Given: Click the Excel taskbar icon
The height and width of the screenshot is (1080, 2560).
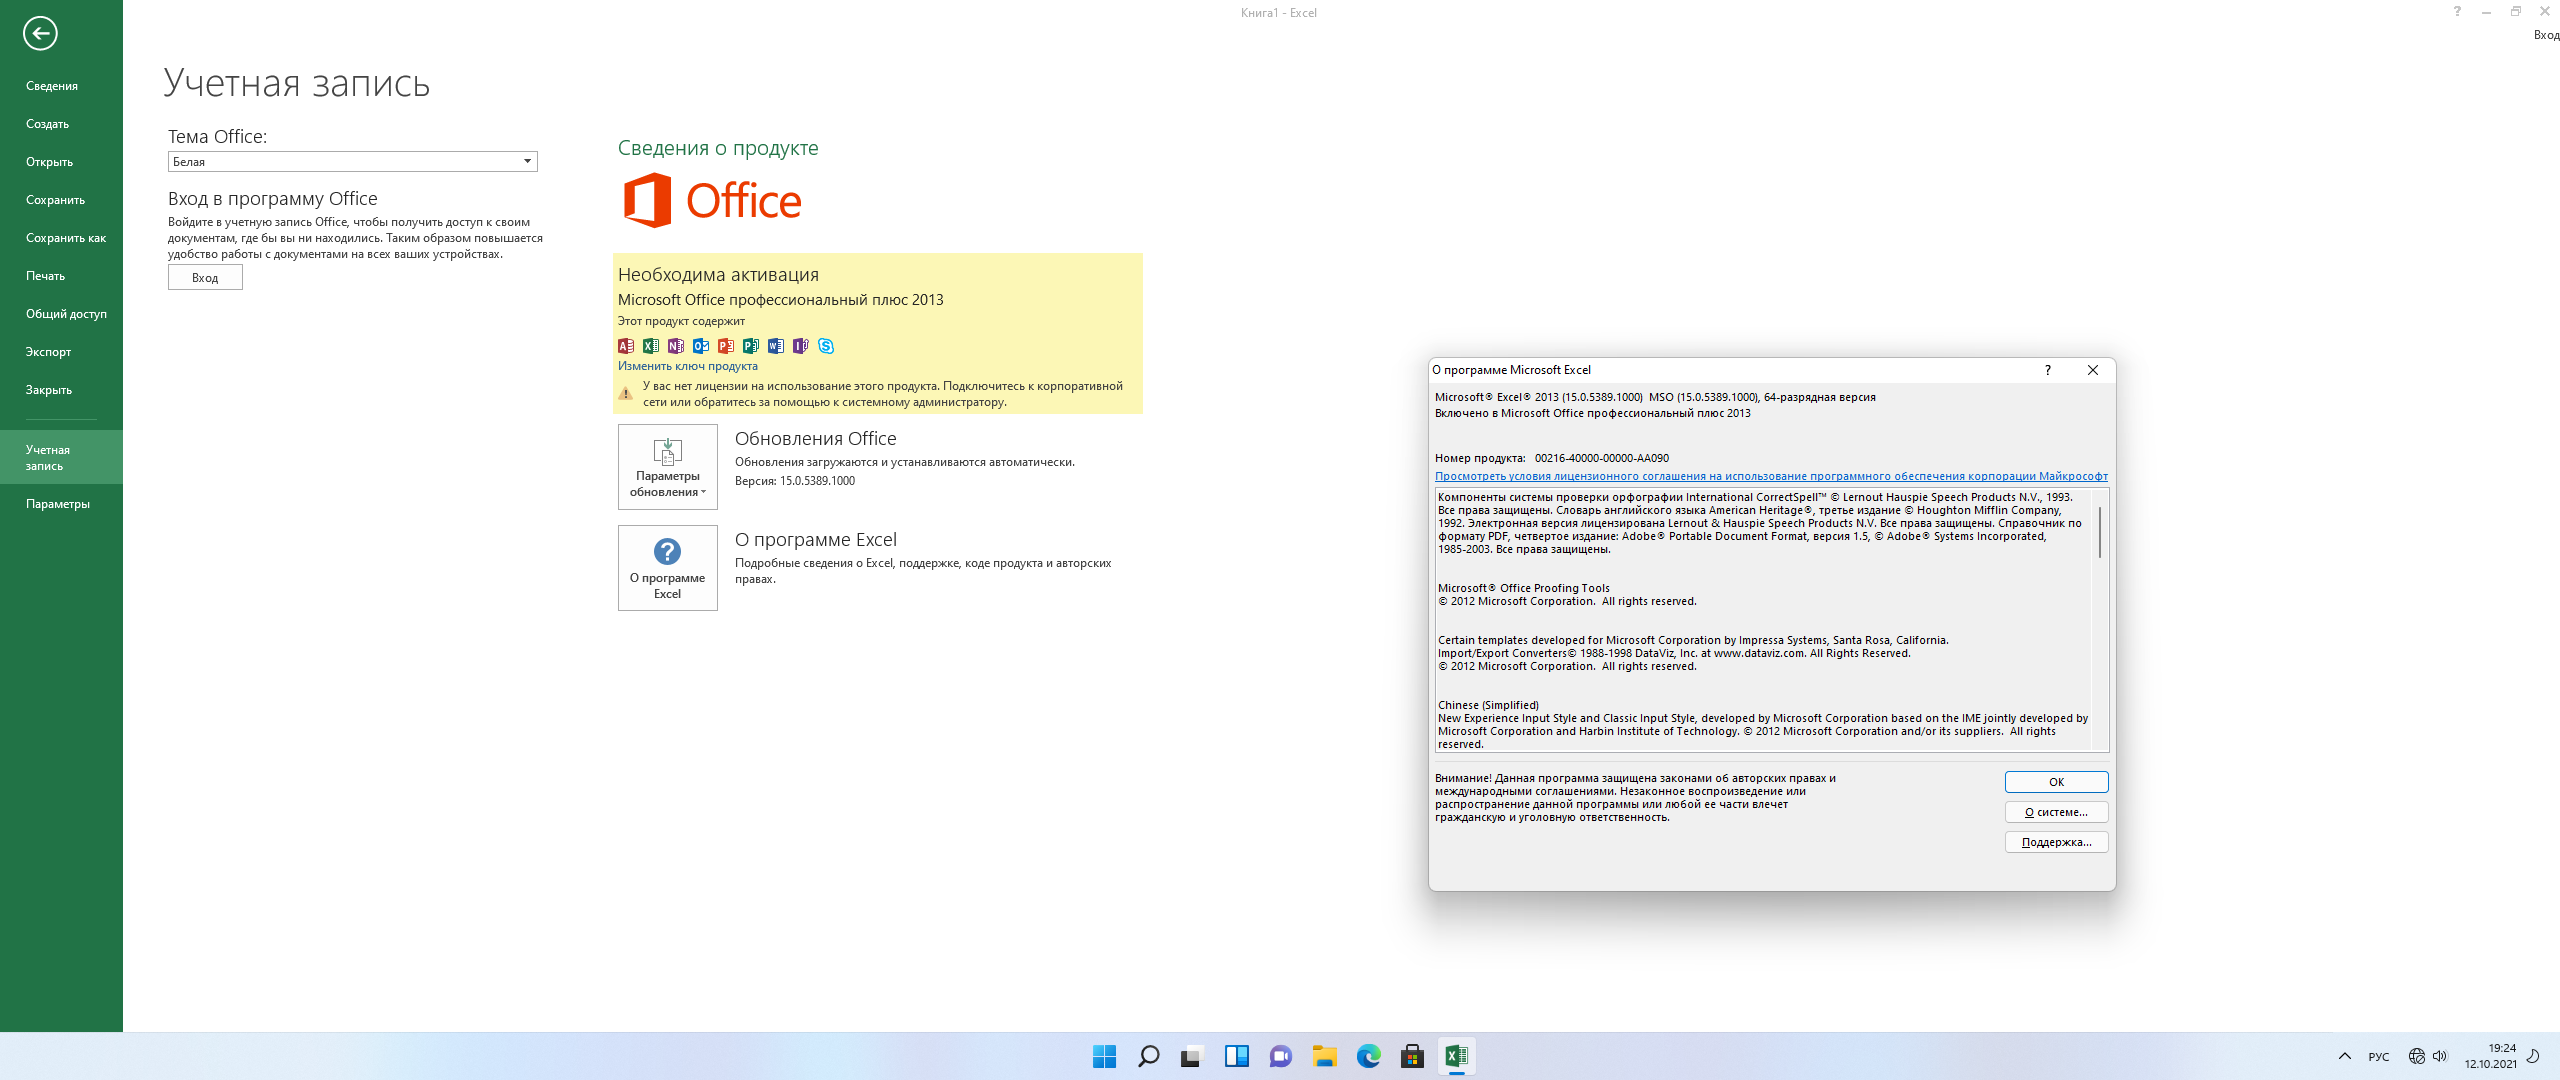Looking at the screenshot, I should (1456, 1056).
